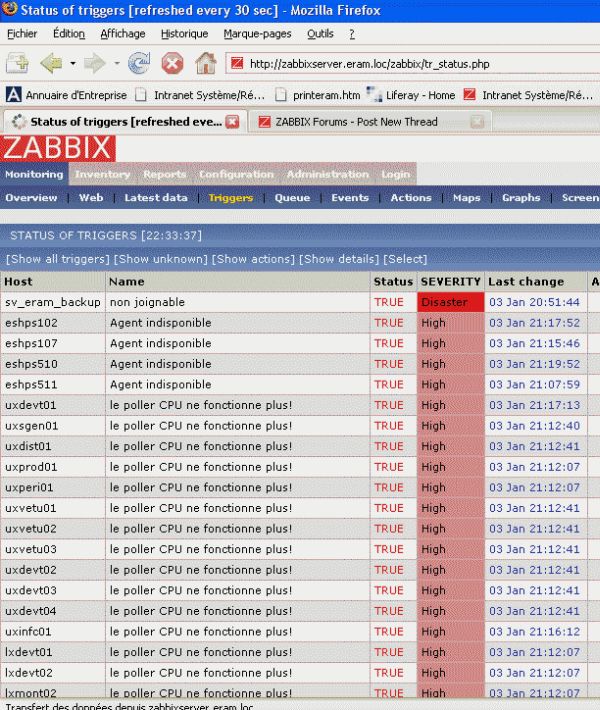Open the Triggers submenu
Viewport: 600px width, 710px height.
point(231,198)
